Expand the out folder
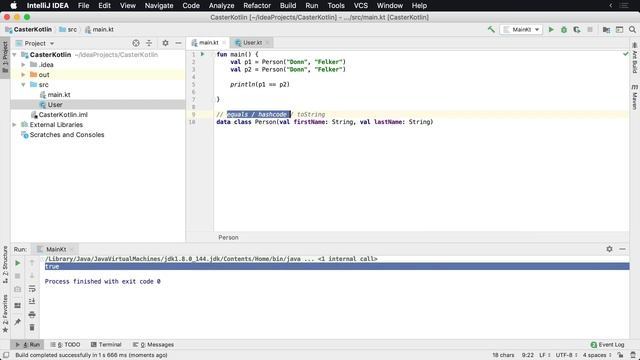Screen dimensions: 640x360 click(x=23, y=75)
